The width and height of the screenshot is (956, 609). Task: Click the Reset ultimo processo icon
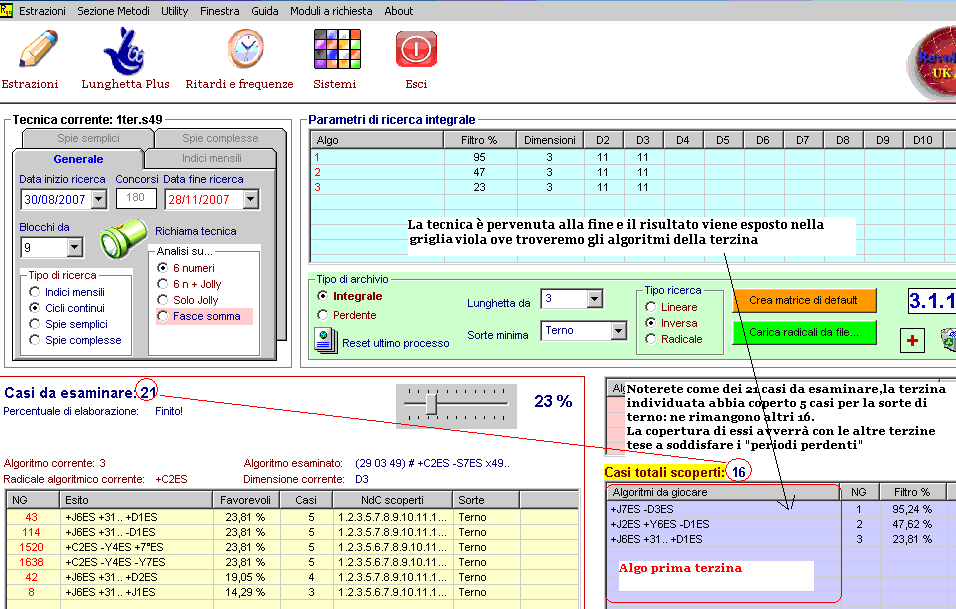point(326,341)
